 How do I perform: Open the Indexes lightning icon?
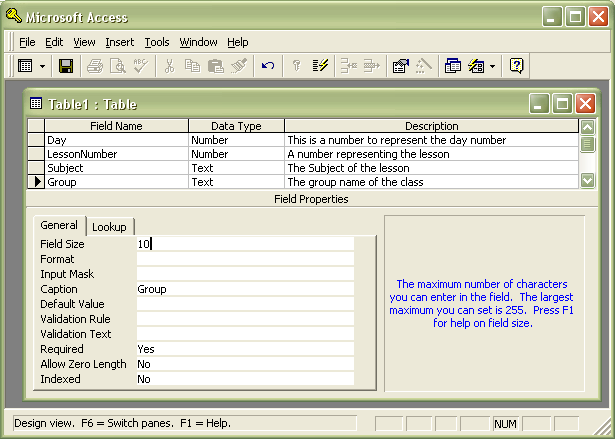[320, 66]
